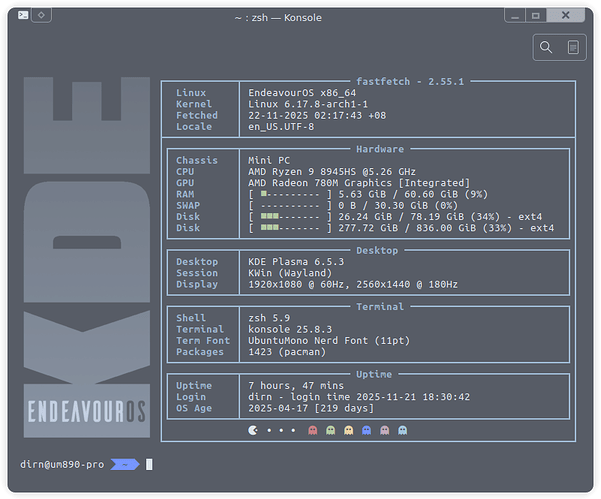This screenshot has width=601, height=499.
Task: Click the 26.24 GiB disk usage bar
Action: coord(289,215)
